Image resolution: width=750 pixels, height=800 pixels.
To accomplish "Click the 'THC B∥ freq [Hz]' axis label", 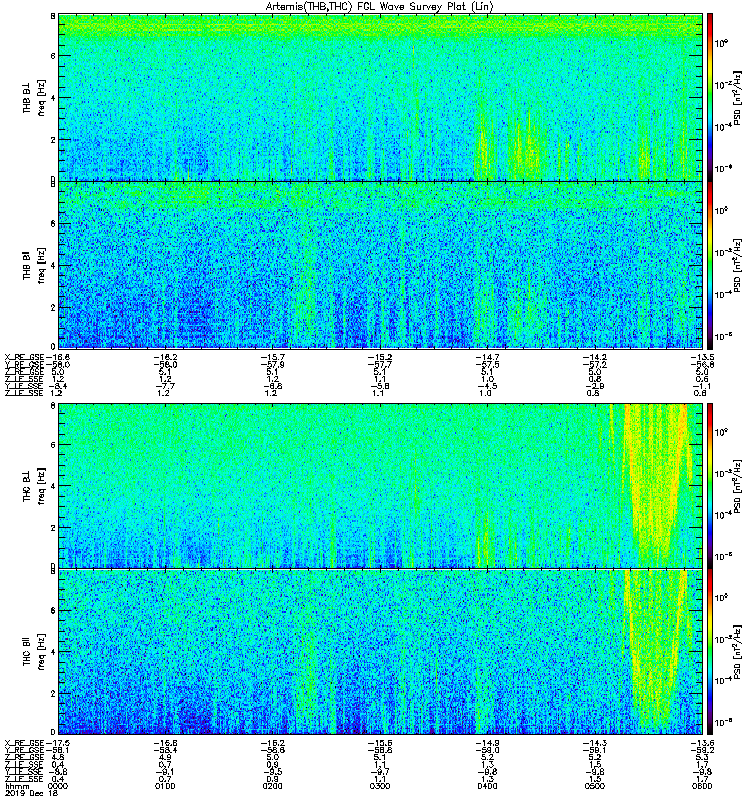I will click(34, 652).
